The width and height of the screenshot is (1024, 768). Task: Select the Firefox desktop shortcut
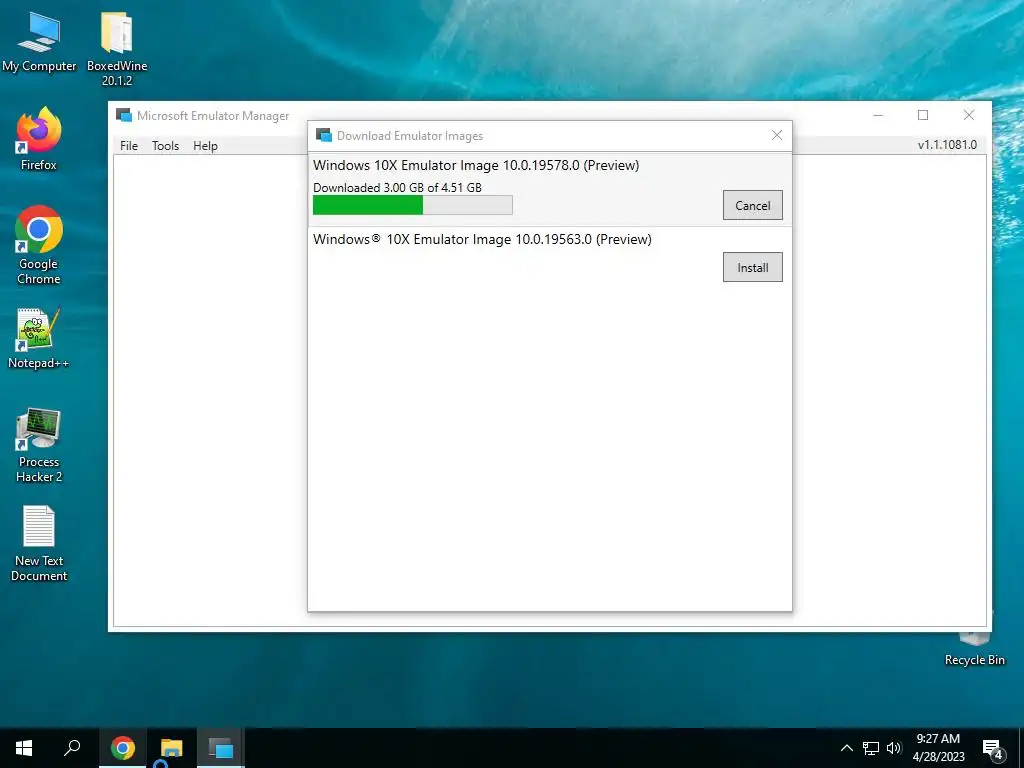[x=39, y=139]
